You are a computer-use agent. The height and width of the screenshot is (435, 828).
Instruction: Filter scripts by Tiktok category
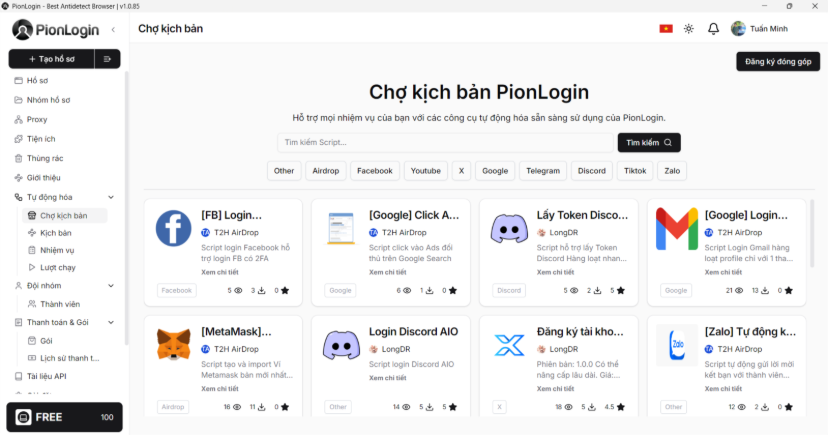click(x=635, y=171)
